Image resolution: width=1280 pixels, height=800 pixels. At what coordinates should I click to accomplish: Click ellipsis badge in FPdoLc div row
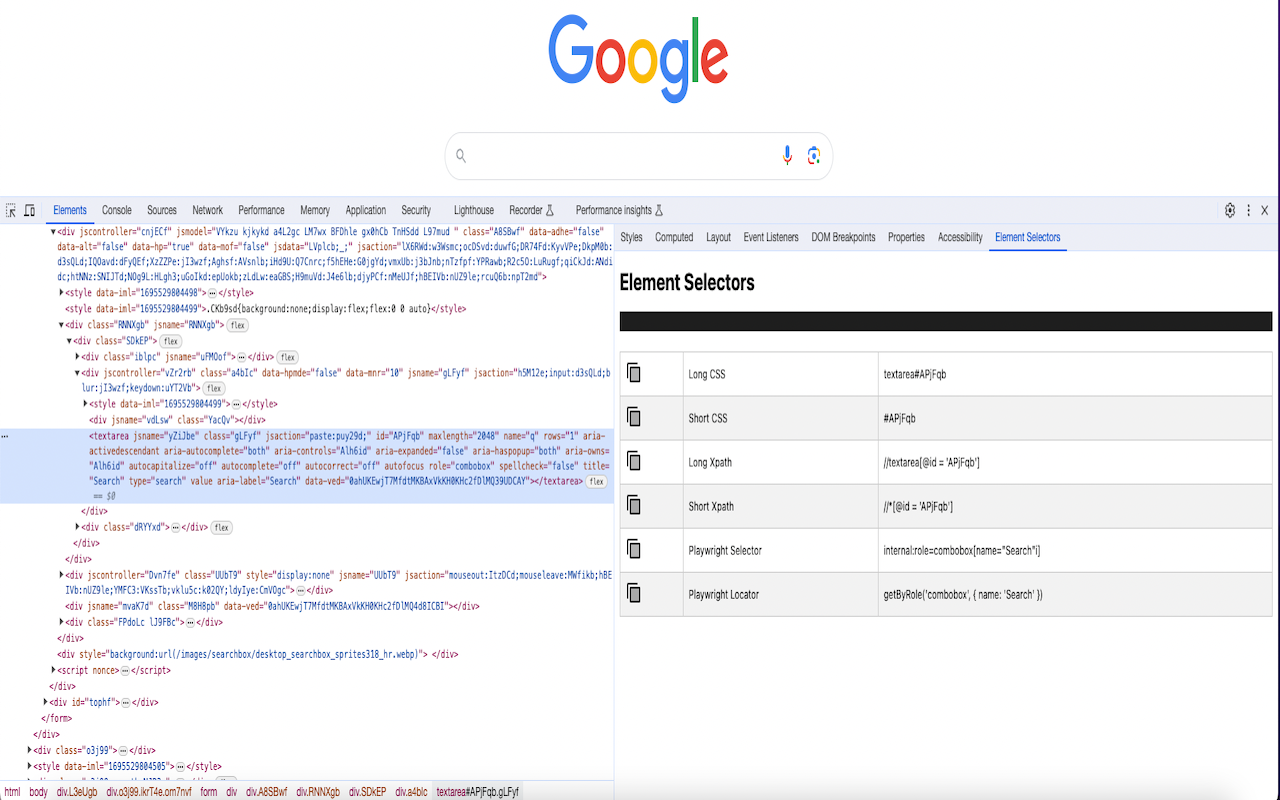pos(190,622)
